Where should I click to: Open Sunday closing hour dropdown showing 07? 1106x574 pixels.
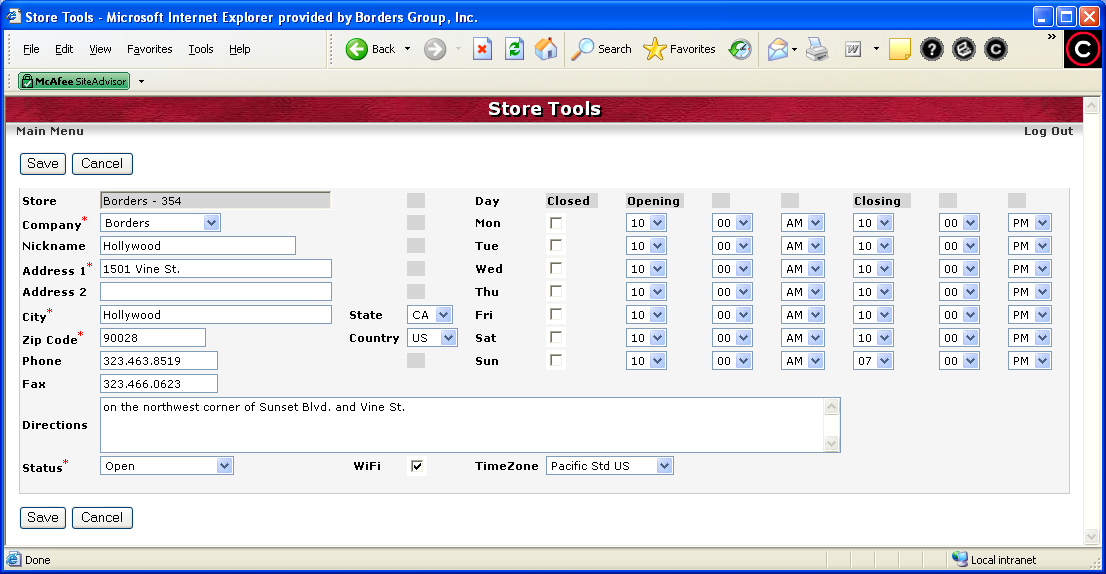click(x=873, y=360)
